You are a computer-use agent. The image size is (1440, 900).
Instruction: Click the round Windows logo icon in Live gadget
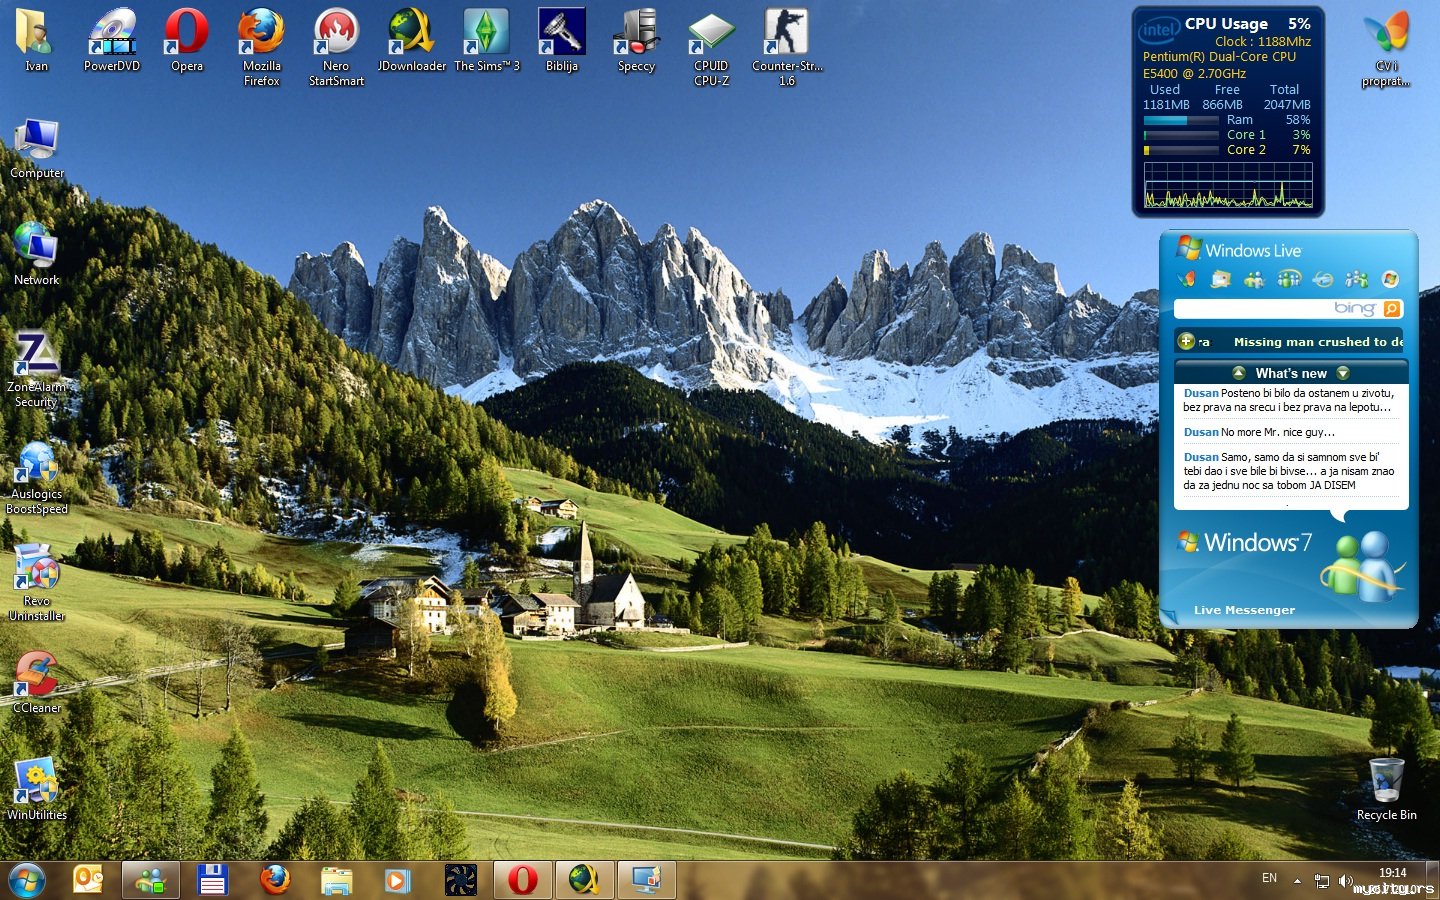point(1390,279)
